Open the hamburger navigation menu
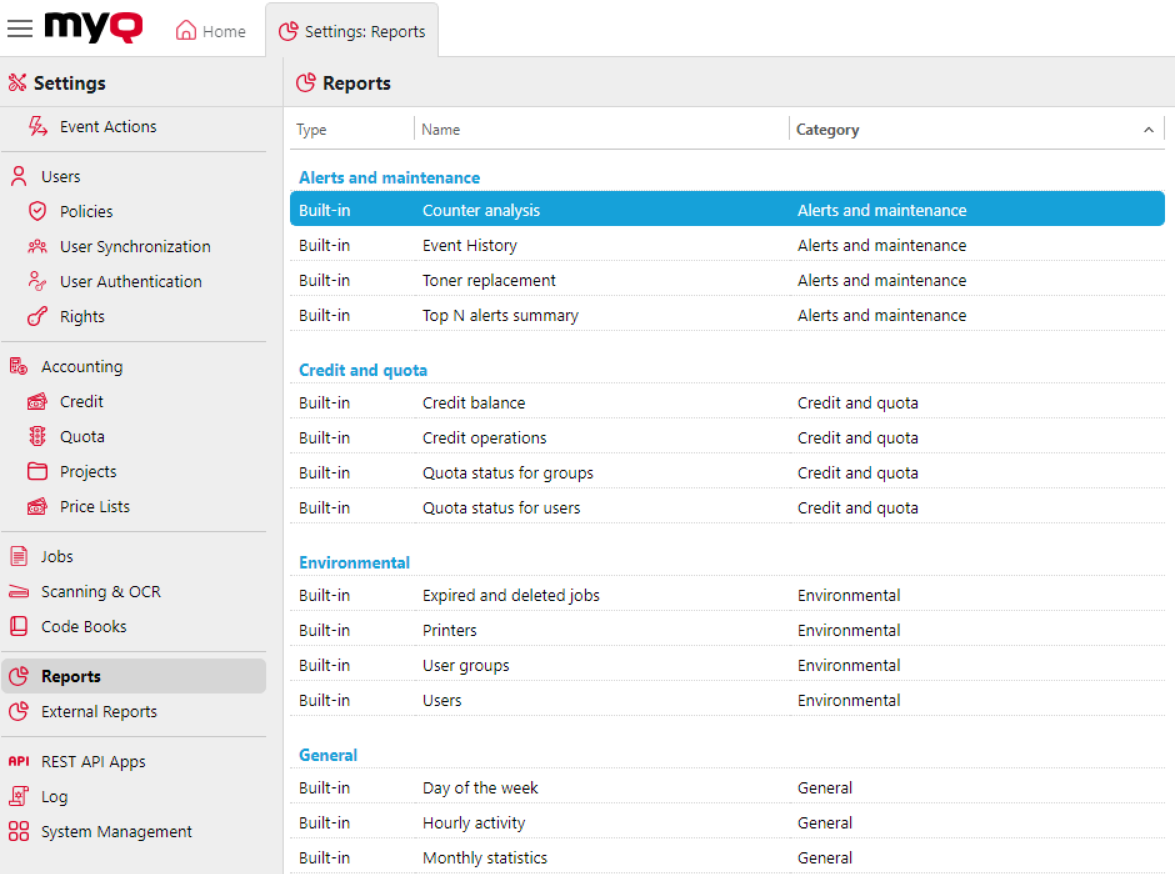 pyautogui.click(x=20, y=28)
